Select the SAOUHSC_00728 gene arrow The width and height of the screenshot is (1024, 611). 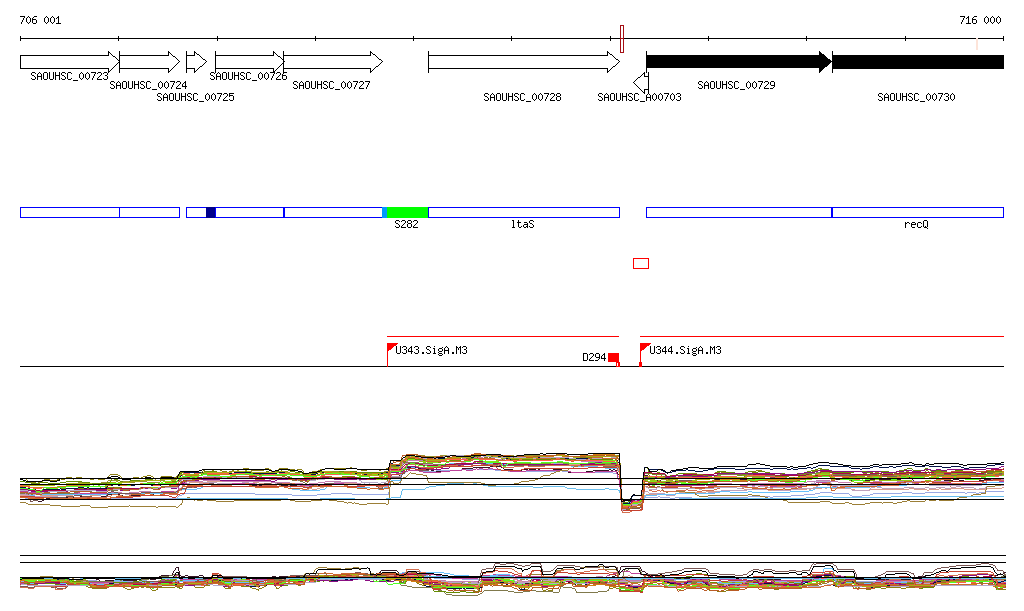click(x=524, y=62)
